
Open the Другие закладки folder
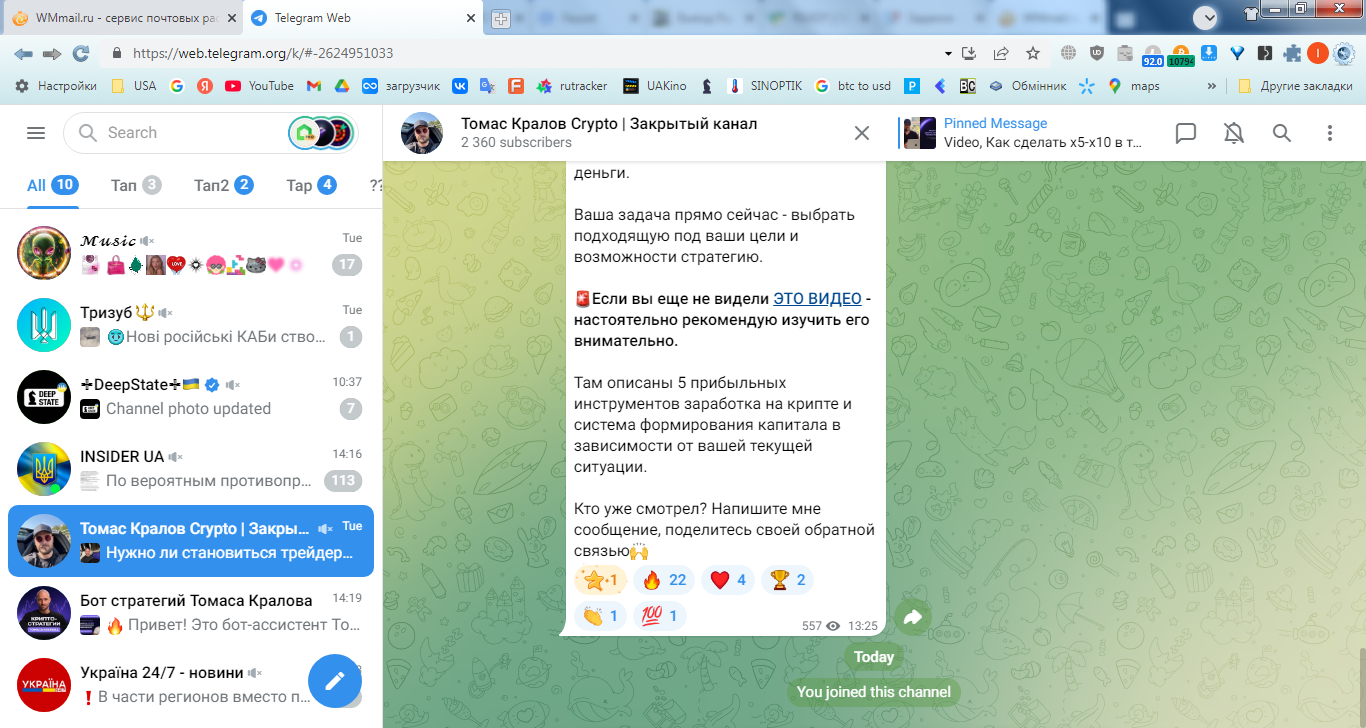[x=1295, y=86]
